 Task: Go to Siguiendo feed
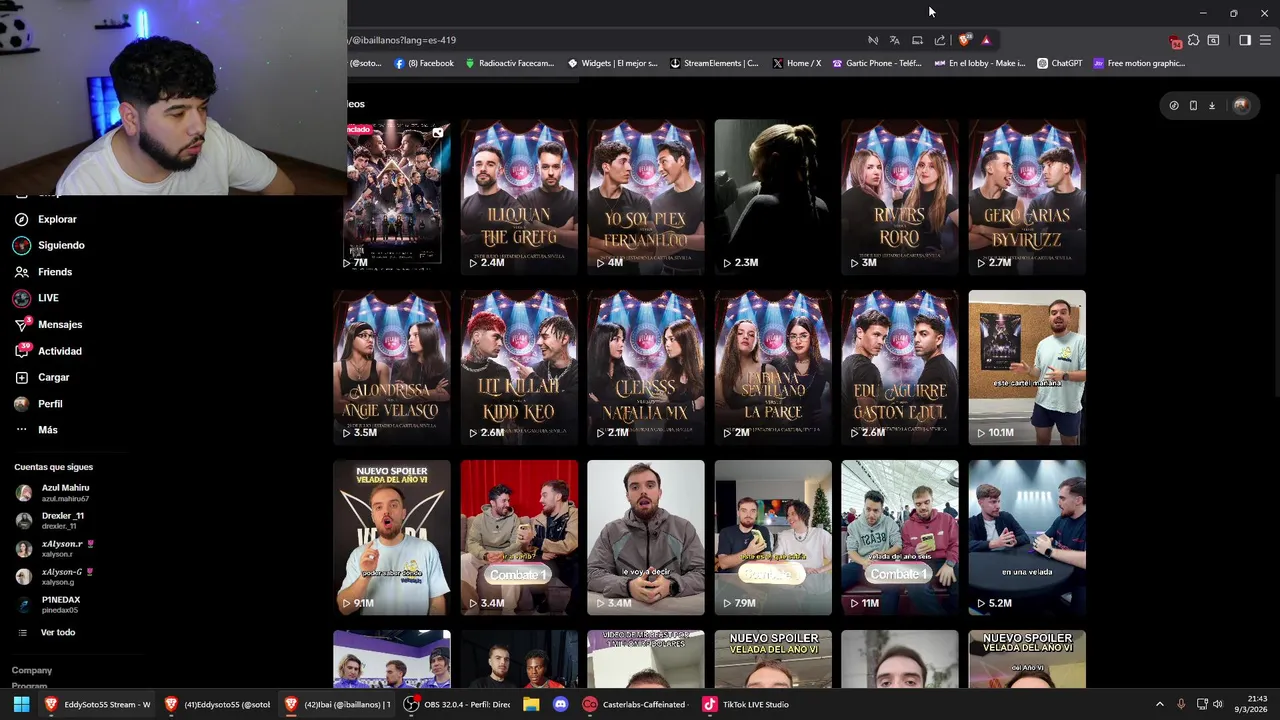pos(49,245)
